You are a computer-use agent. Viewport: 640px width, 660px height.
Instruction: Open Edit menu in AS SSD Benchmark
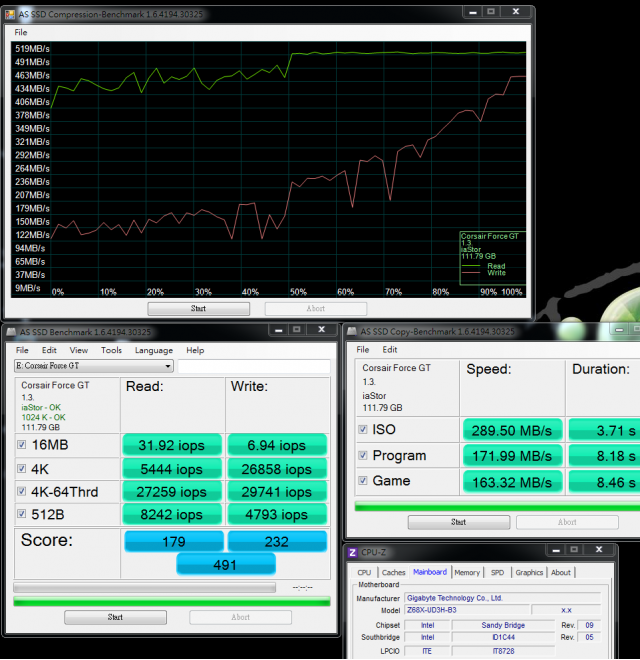point(49,350)
